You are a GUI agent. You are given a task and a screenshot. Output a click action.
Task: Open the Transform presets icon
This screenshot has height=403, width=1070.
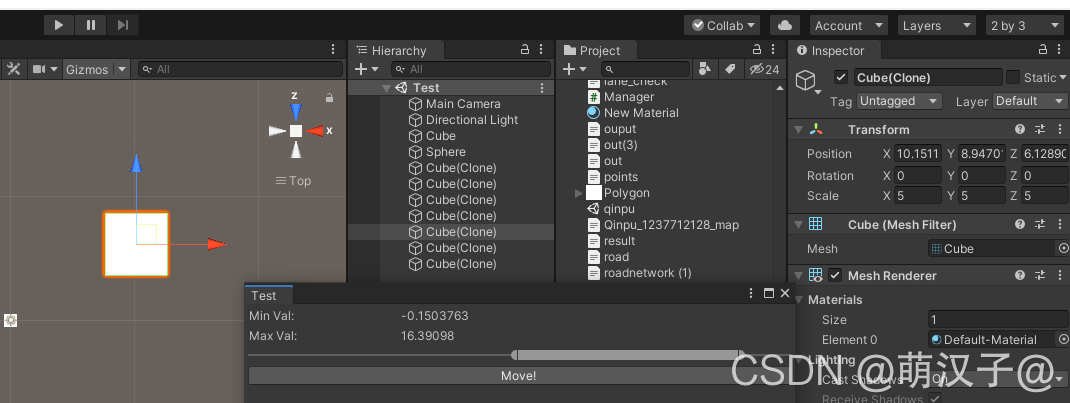(x=1040, y=129)
